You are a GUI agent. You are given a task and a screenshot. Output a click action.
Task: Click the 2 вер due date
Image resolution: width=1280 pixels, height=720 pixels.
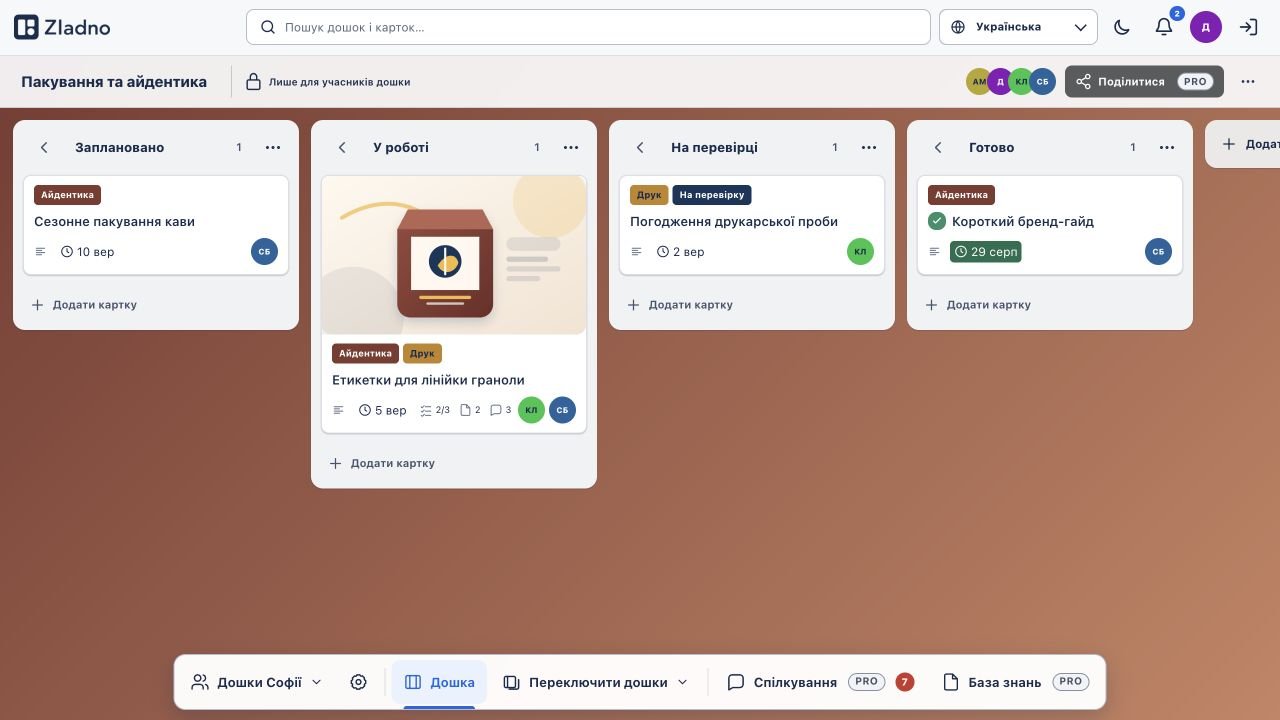click(681, 252)
